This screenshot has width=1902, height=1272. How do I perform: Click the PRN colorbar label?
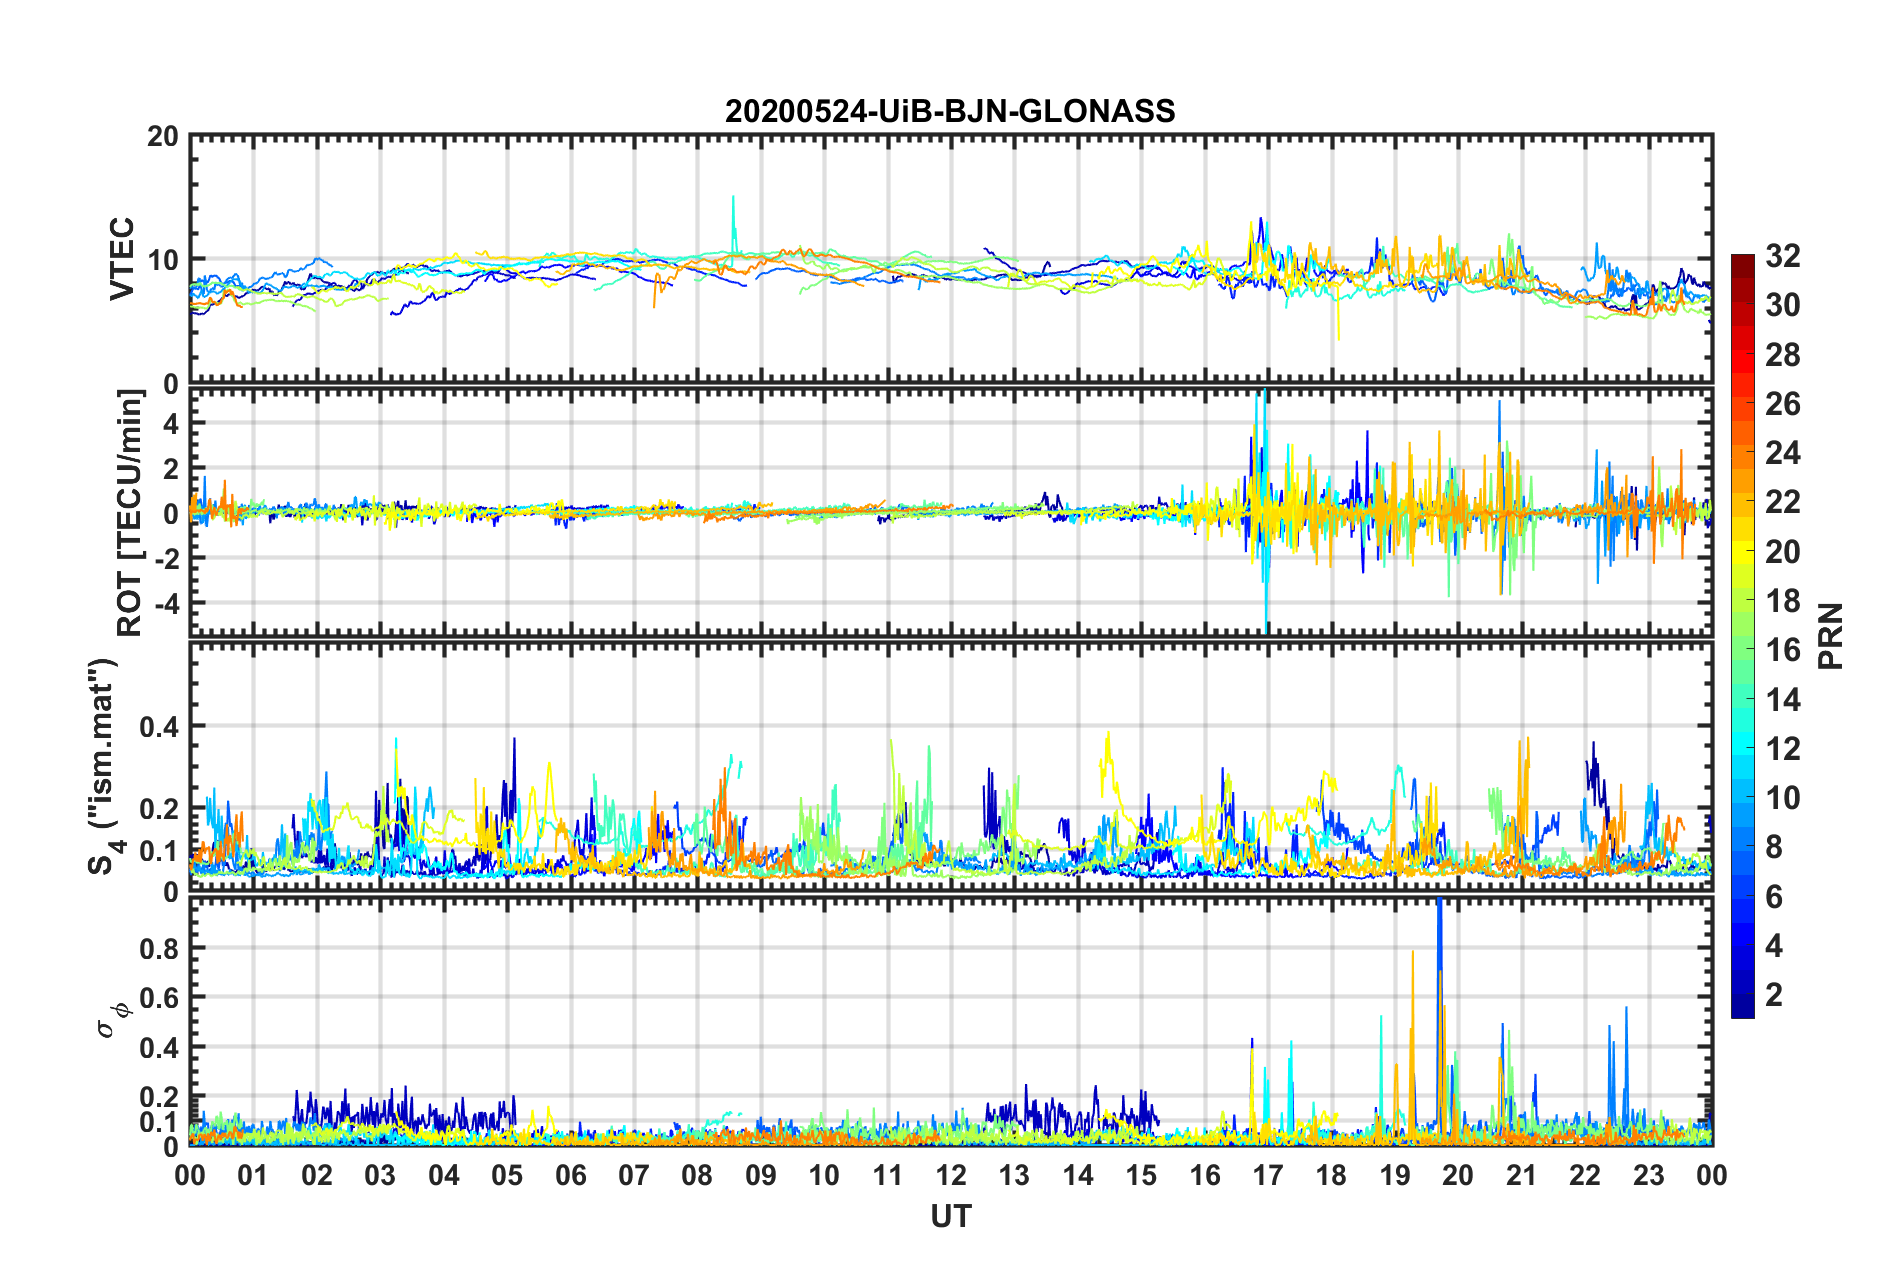tap(1831, 636)
